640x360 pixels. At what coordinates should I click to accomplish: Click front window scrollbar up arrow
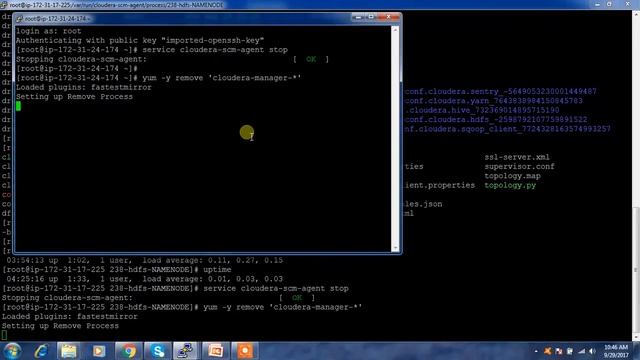tap(395, 30)
